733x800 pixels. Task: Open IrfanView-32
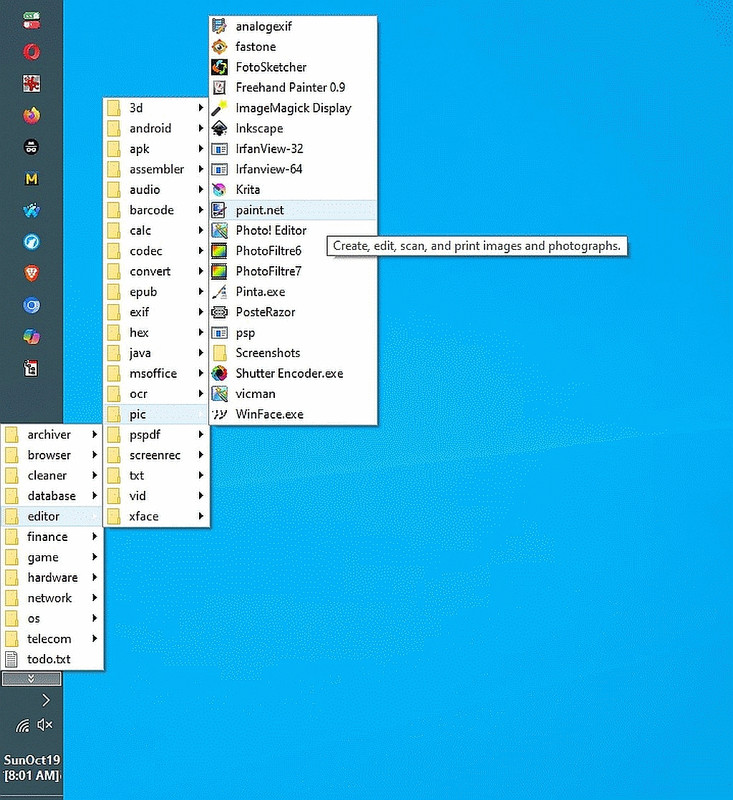pyautogui.click(x=293, y=148)
